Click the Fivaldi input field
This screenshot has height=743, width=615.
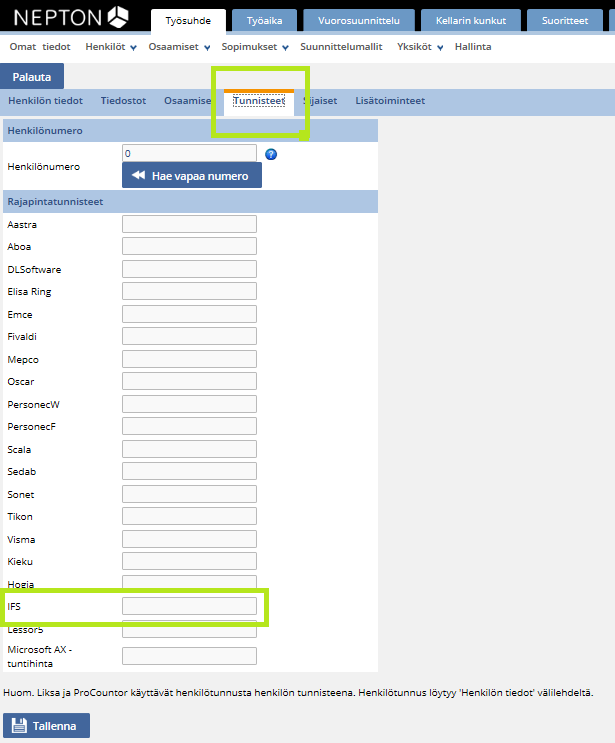tap(190, 336)
